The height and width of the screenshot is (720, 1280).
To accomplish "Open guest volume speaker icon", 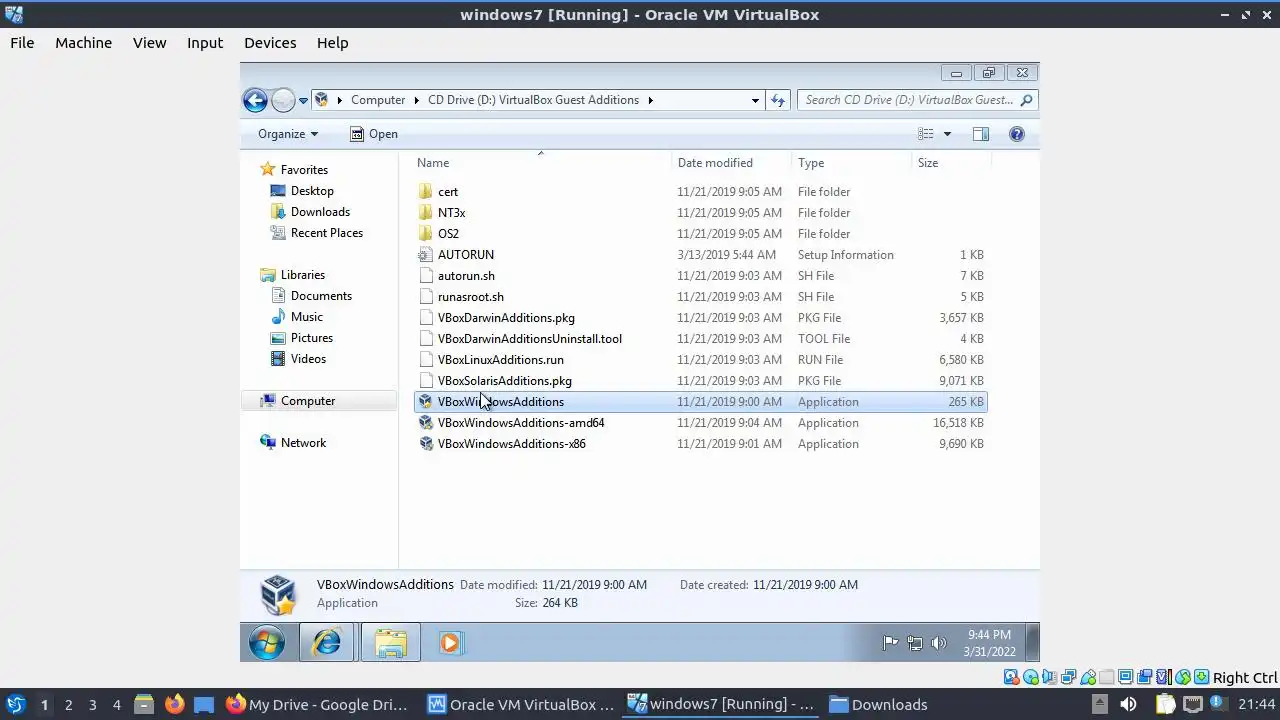I will click(938, 643).
